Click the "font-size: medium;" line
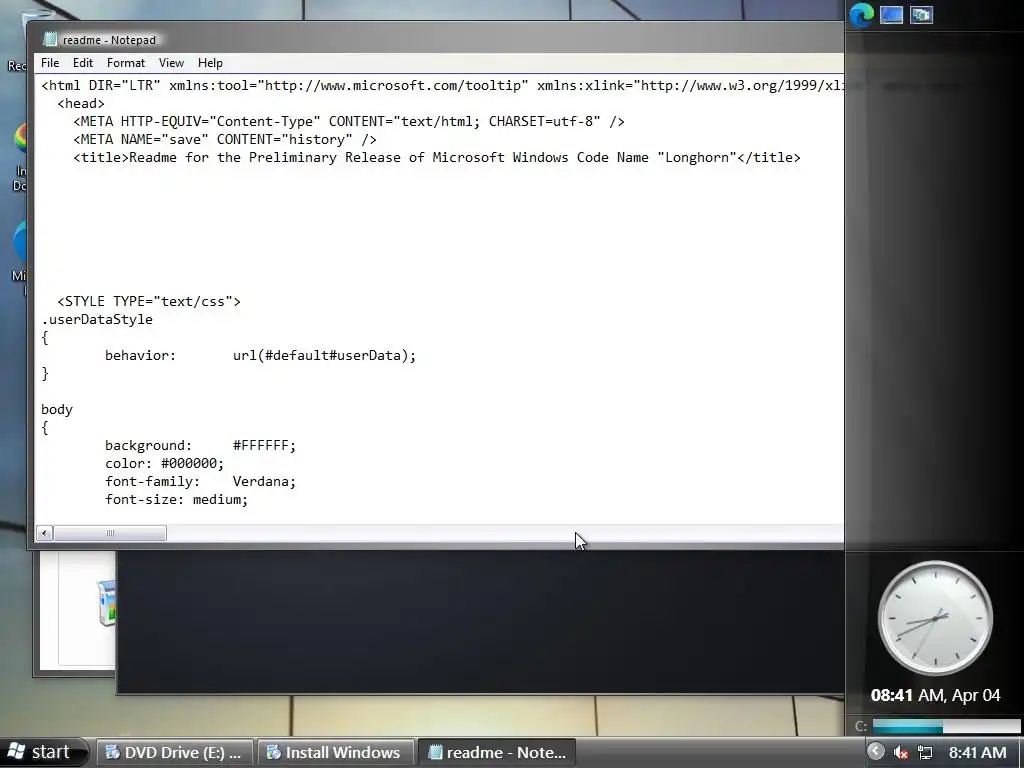 [176, 500]
